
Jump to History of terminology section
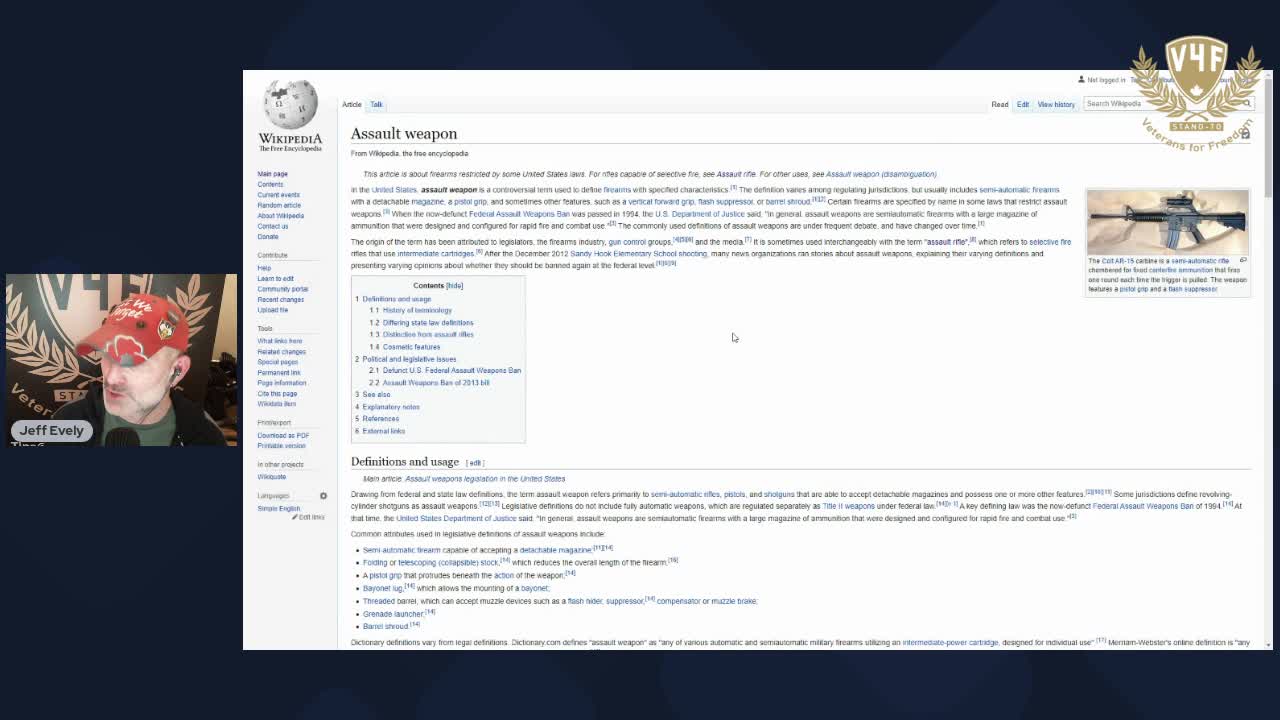click(417, 311)
